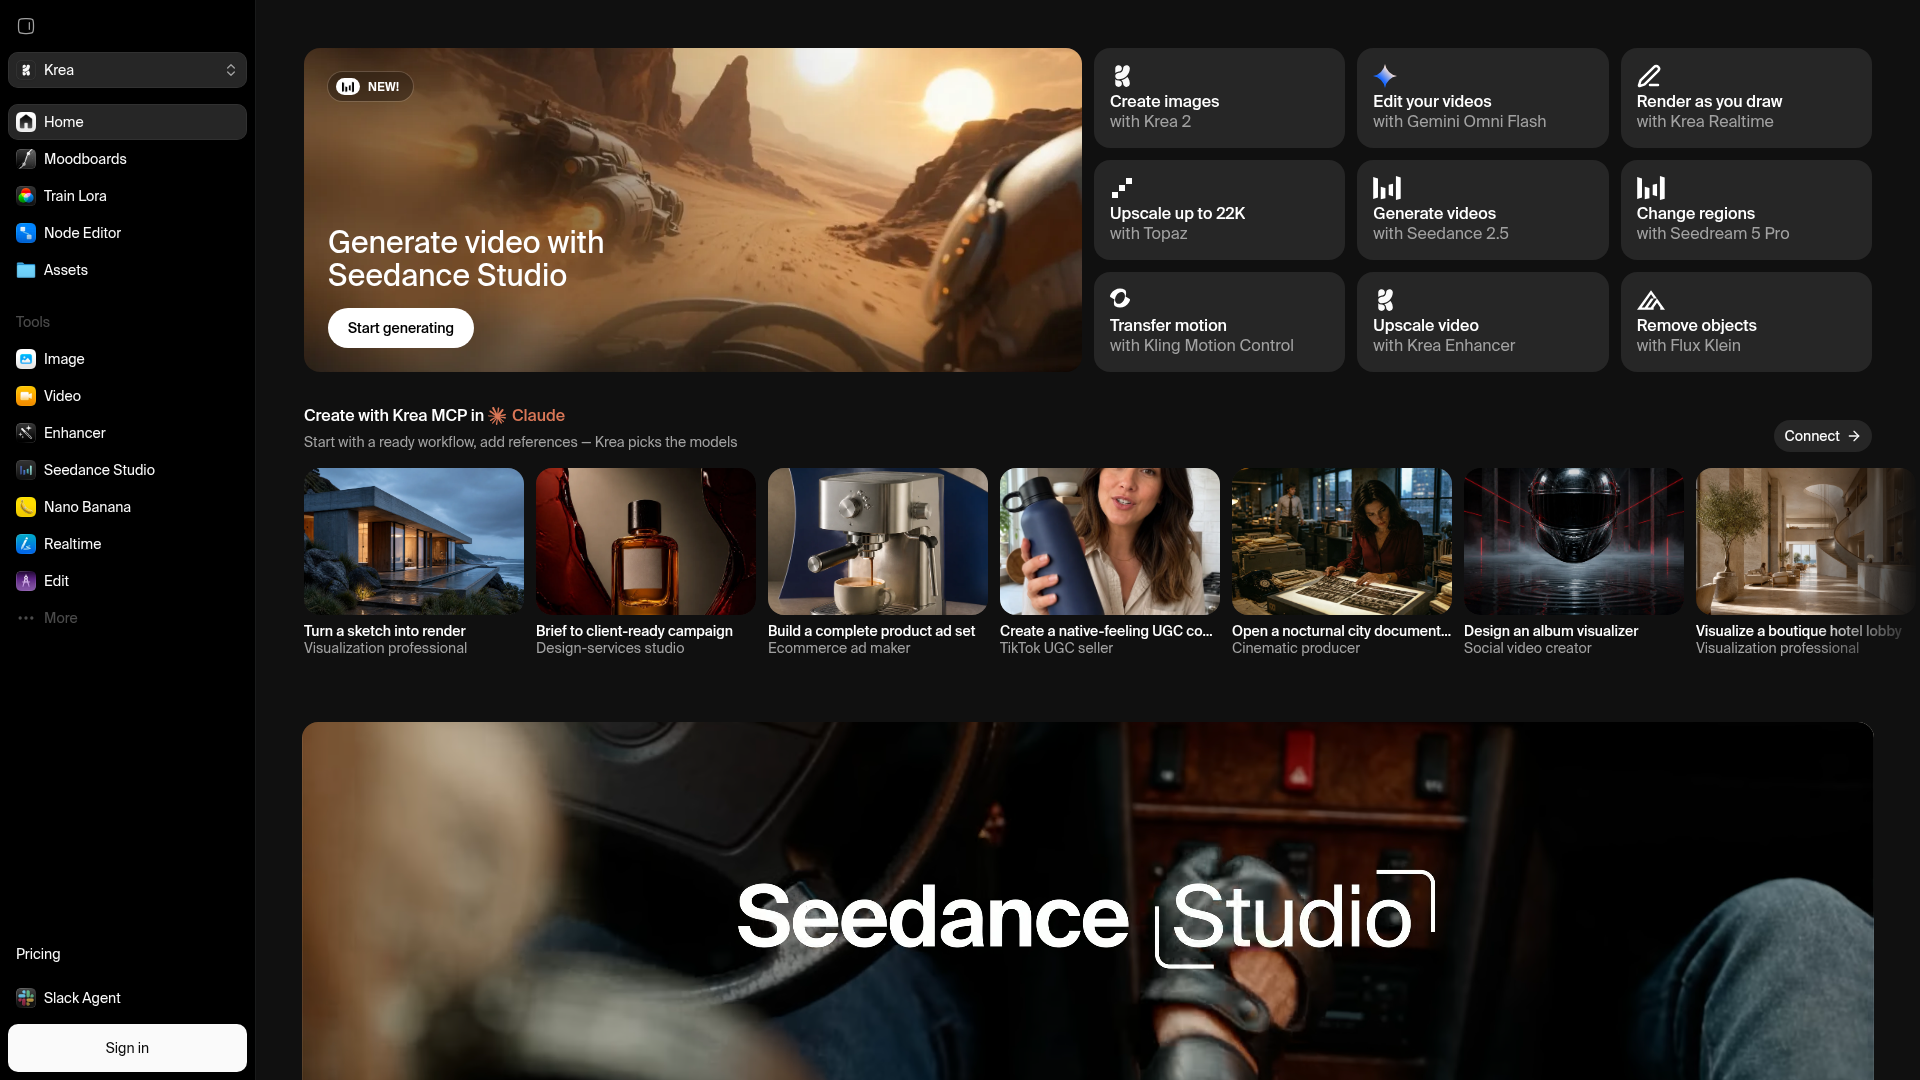Click the large Seedance Studio video banner

(1087, 901)
